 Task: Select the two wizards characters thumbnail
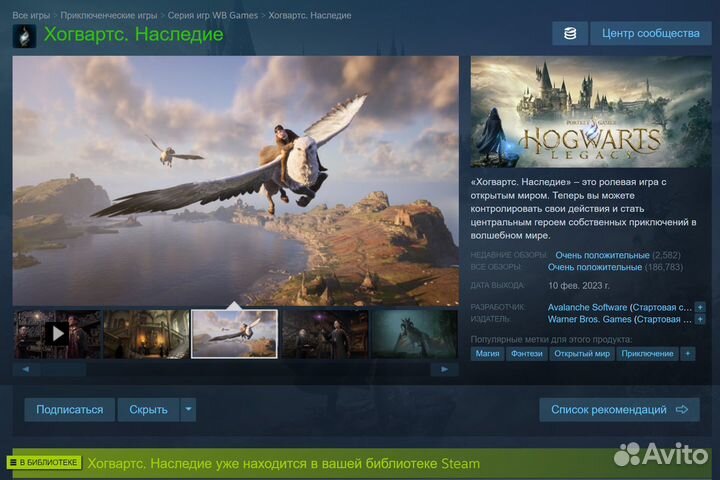click(x=325, y=334)
